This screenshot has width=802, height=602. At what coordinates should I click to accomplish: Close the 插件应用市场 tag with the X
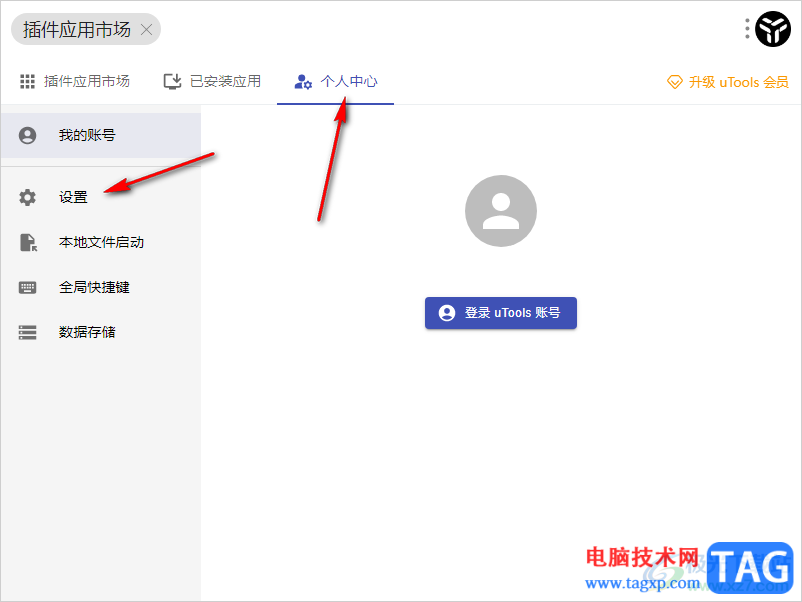(x=146, y=30)
